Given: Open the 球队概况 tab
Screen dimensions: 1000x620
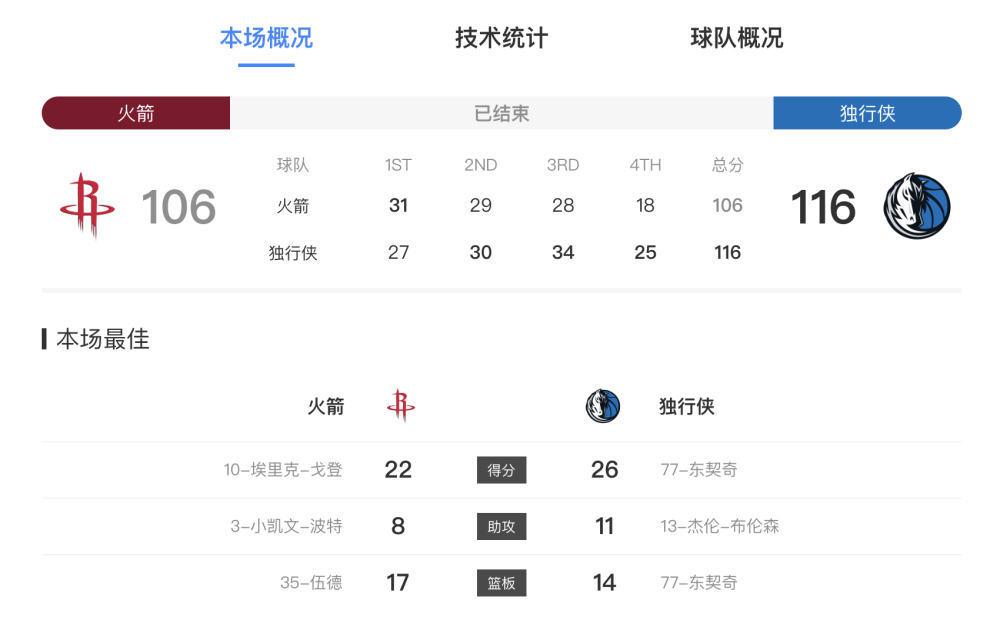Looking at the screenshot, I should click(x=737, y=38).
